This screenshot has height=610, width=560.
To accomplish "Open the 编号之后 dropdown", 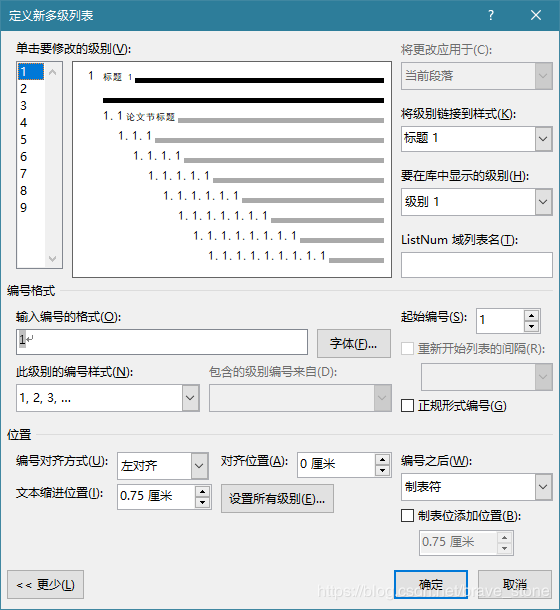I will pos(544,487).
